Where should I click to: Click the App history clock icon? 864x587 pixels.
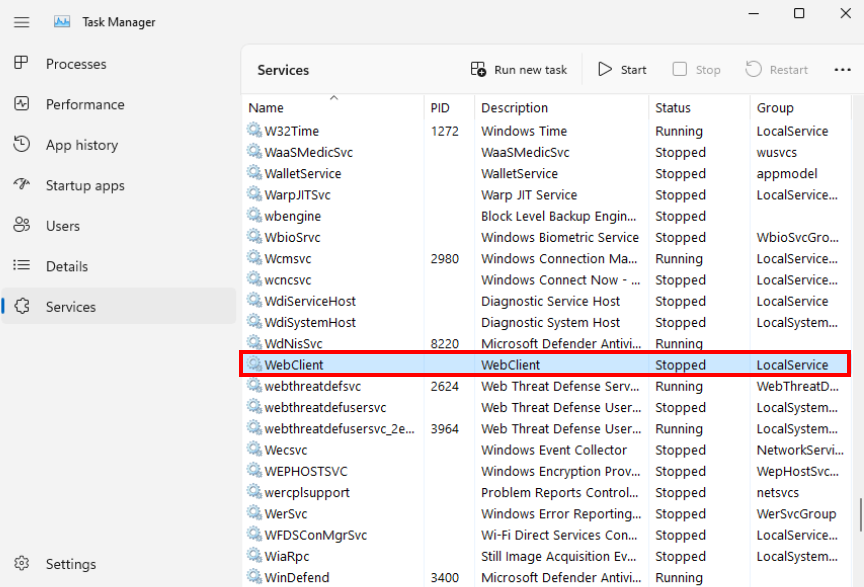22,145
